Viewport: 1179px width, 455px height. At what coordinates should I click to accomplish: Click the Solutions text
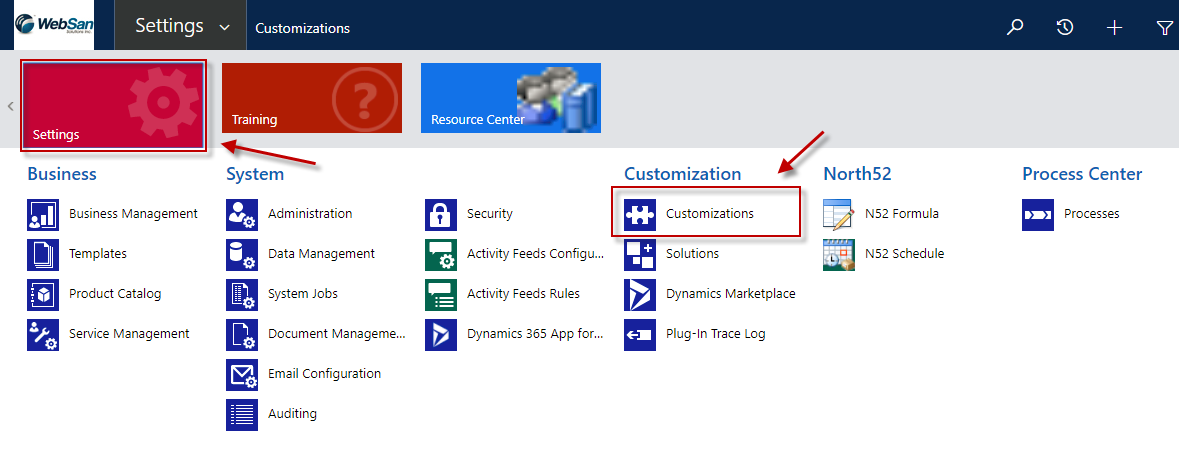(693, 253)
